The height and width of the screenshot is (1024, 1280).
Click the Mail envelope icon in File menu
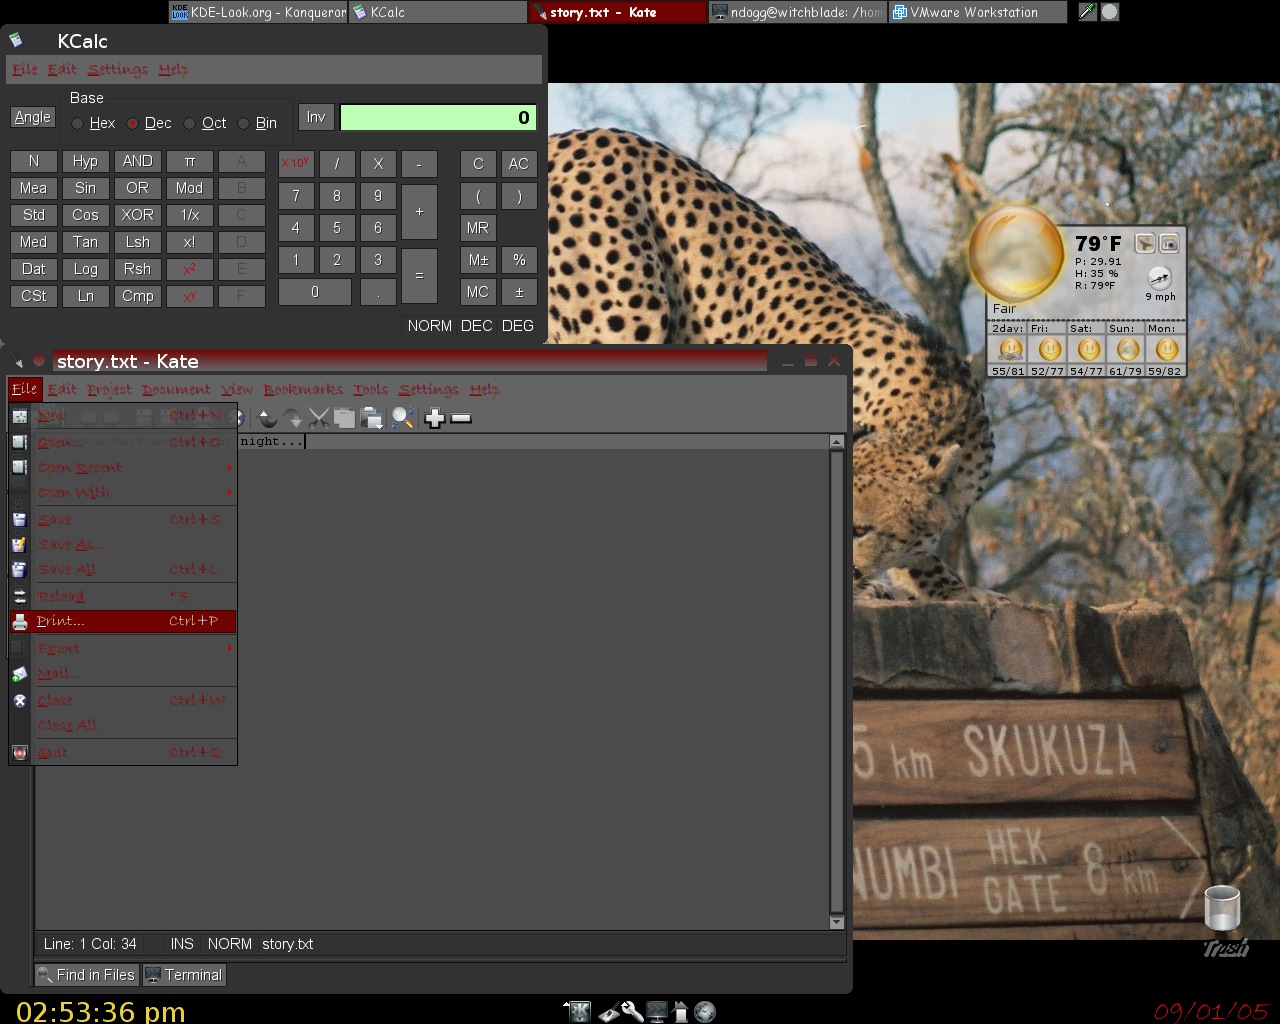(x=20, y=674)
